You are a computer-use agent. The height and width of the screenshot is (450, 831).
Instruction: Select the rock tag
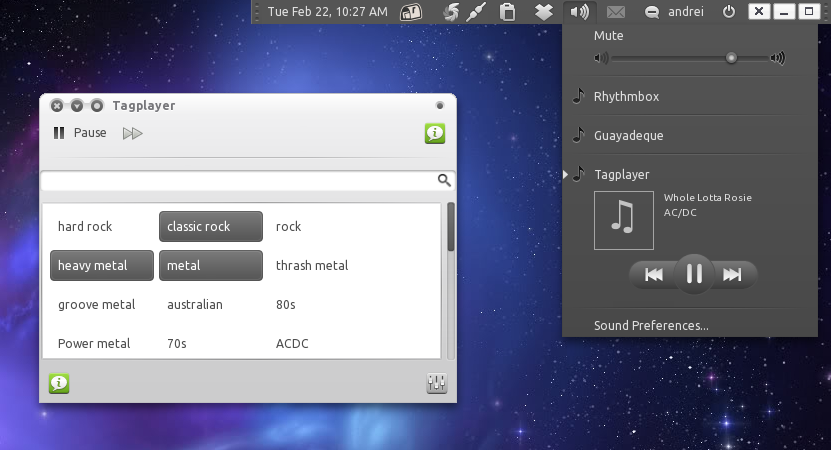point(288,226)
